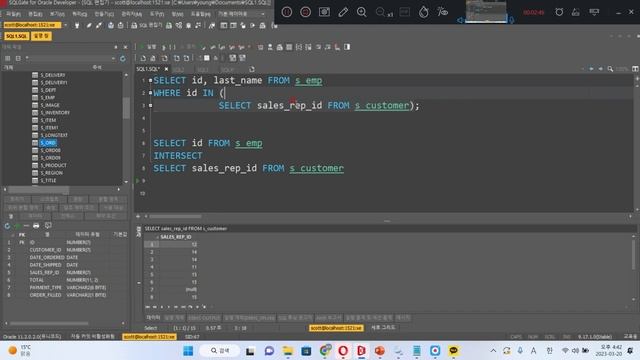This screenshot has height=360, width=640.
Task: Select the S_REGION table in tree
Action: 51,173
